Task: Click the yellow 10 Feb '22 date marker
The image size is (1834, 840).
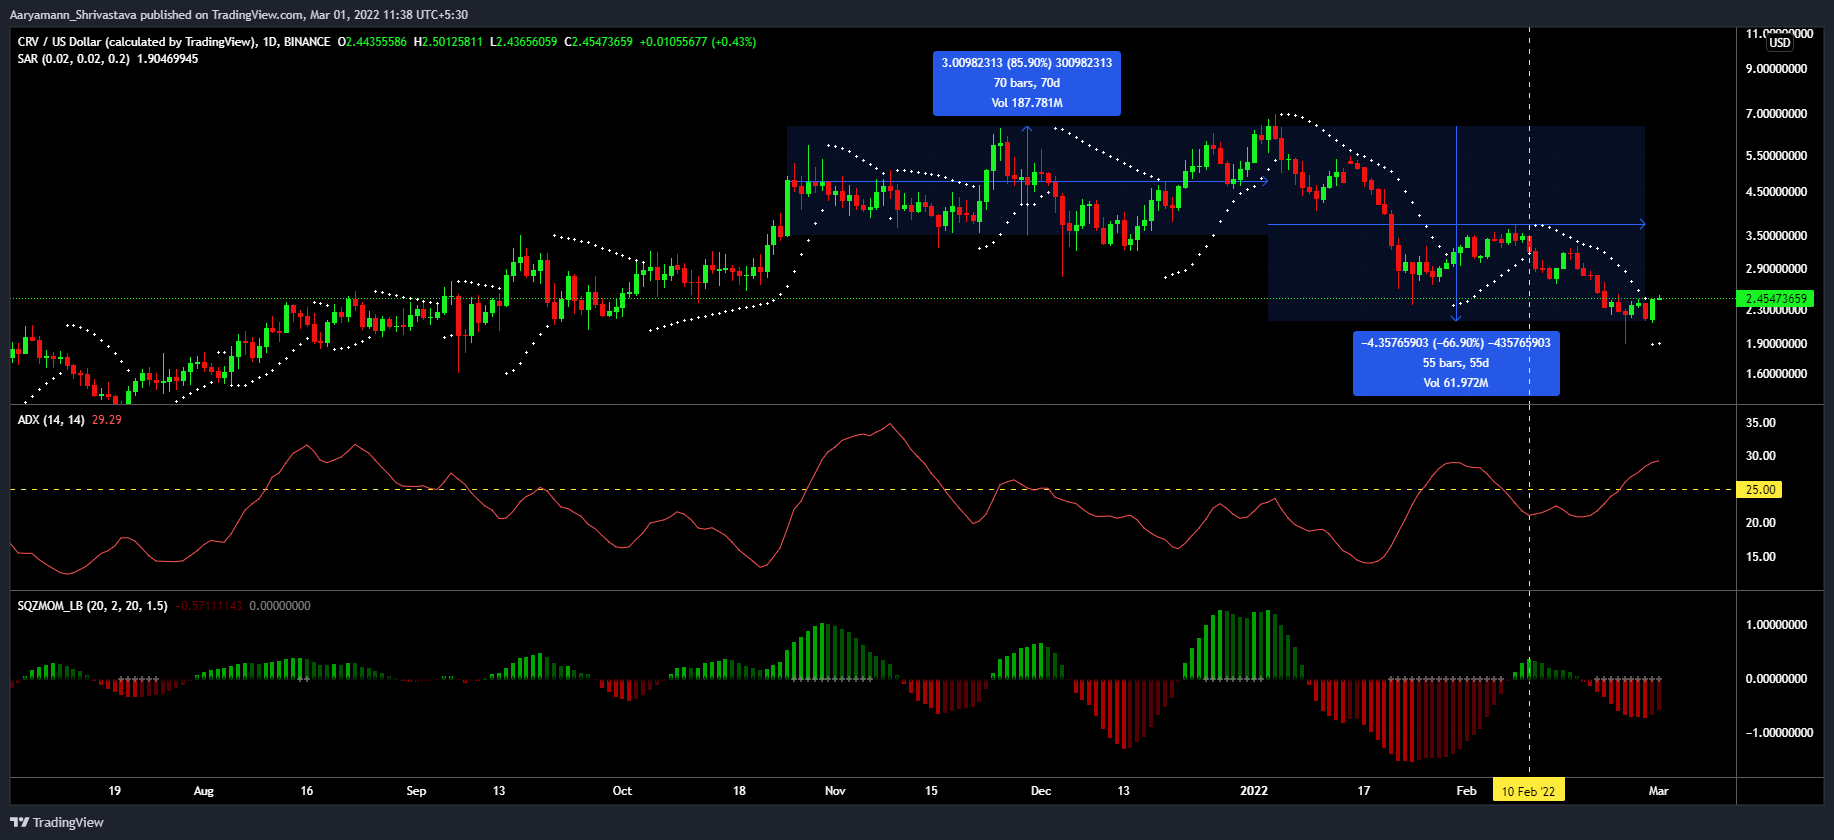Action: (x=1528, y=791)
